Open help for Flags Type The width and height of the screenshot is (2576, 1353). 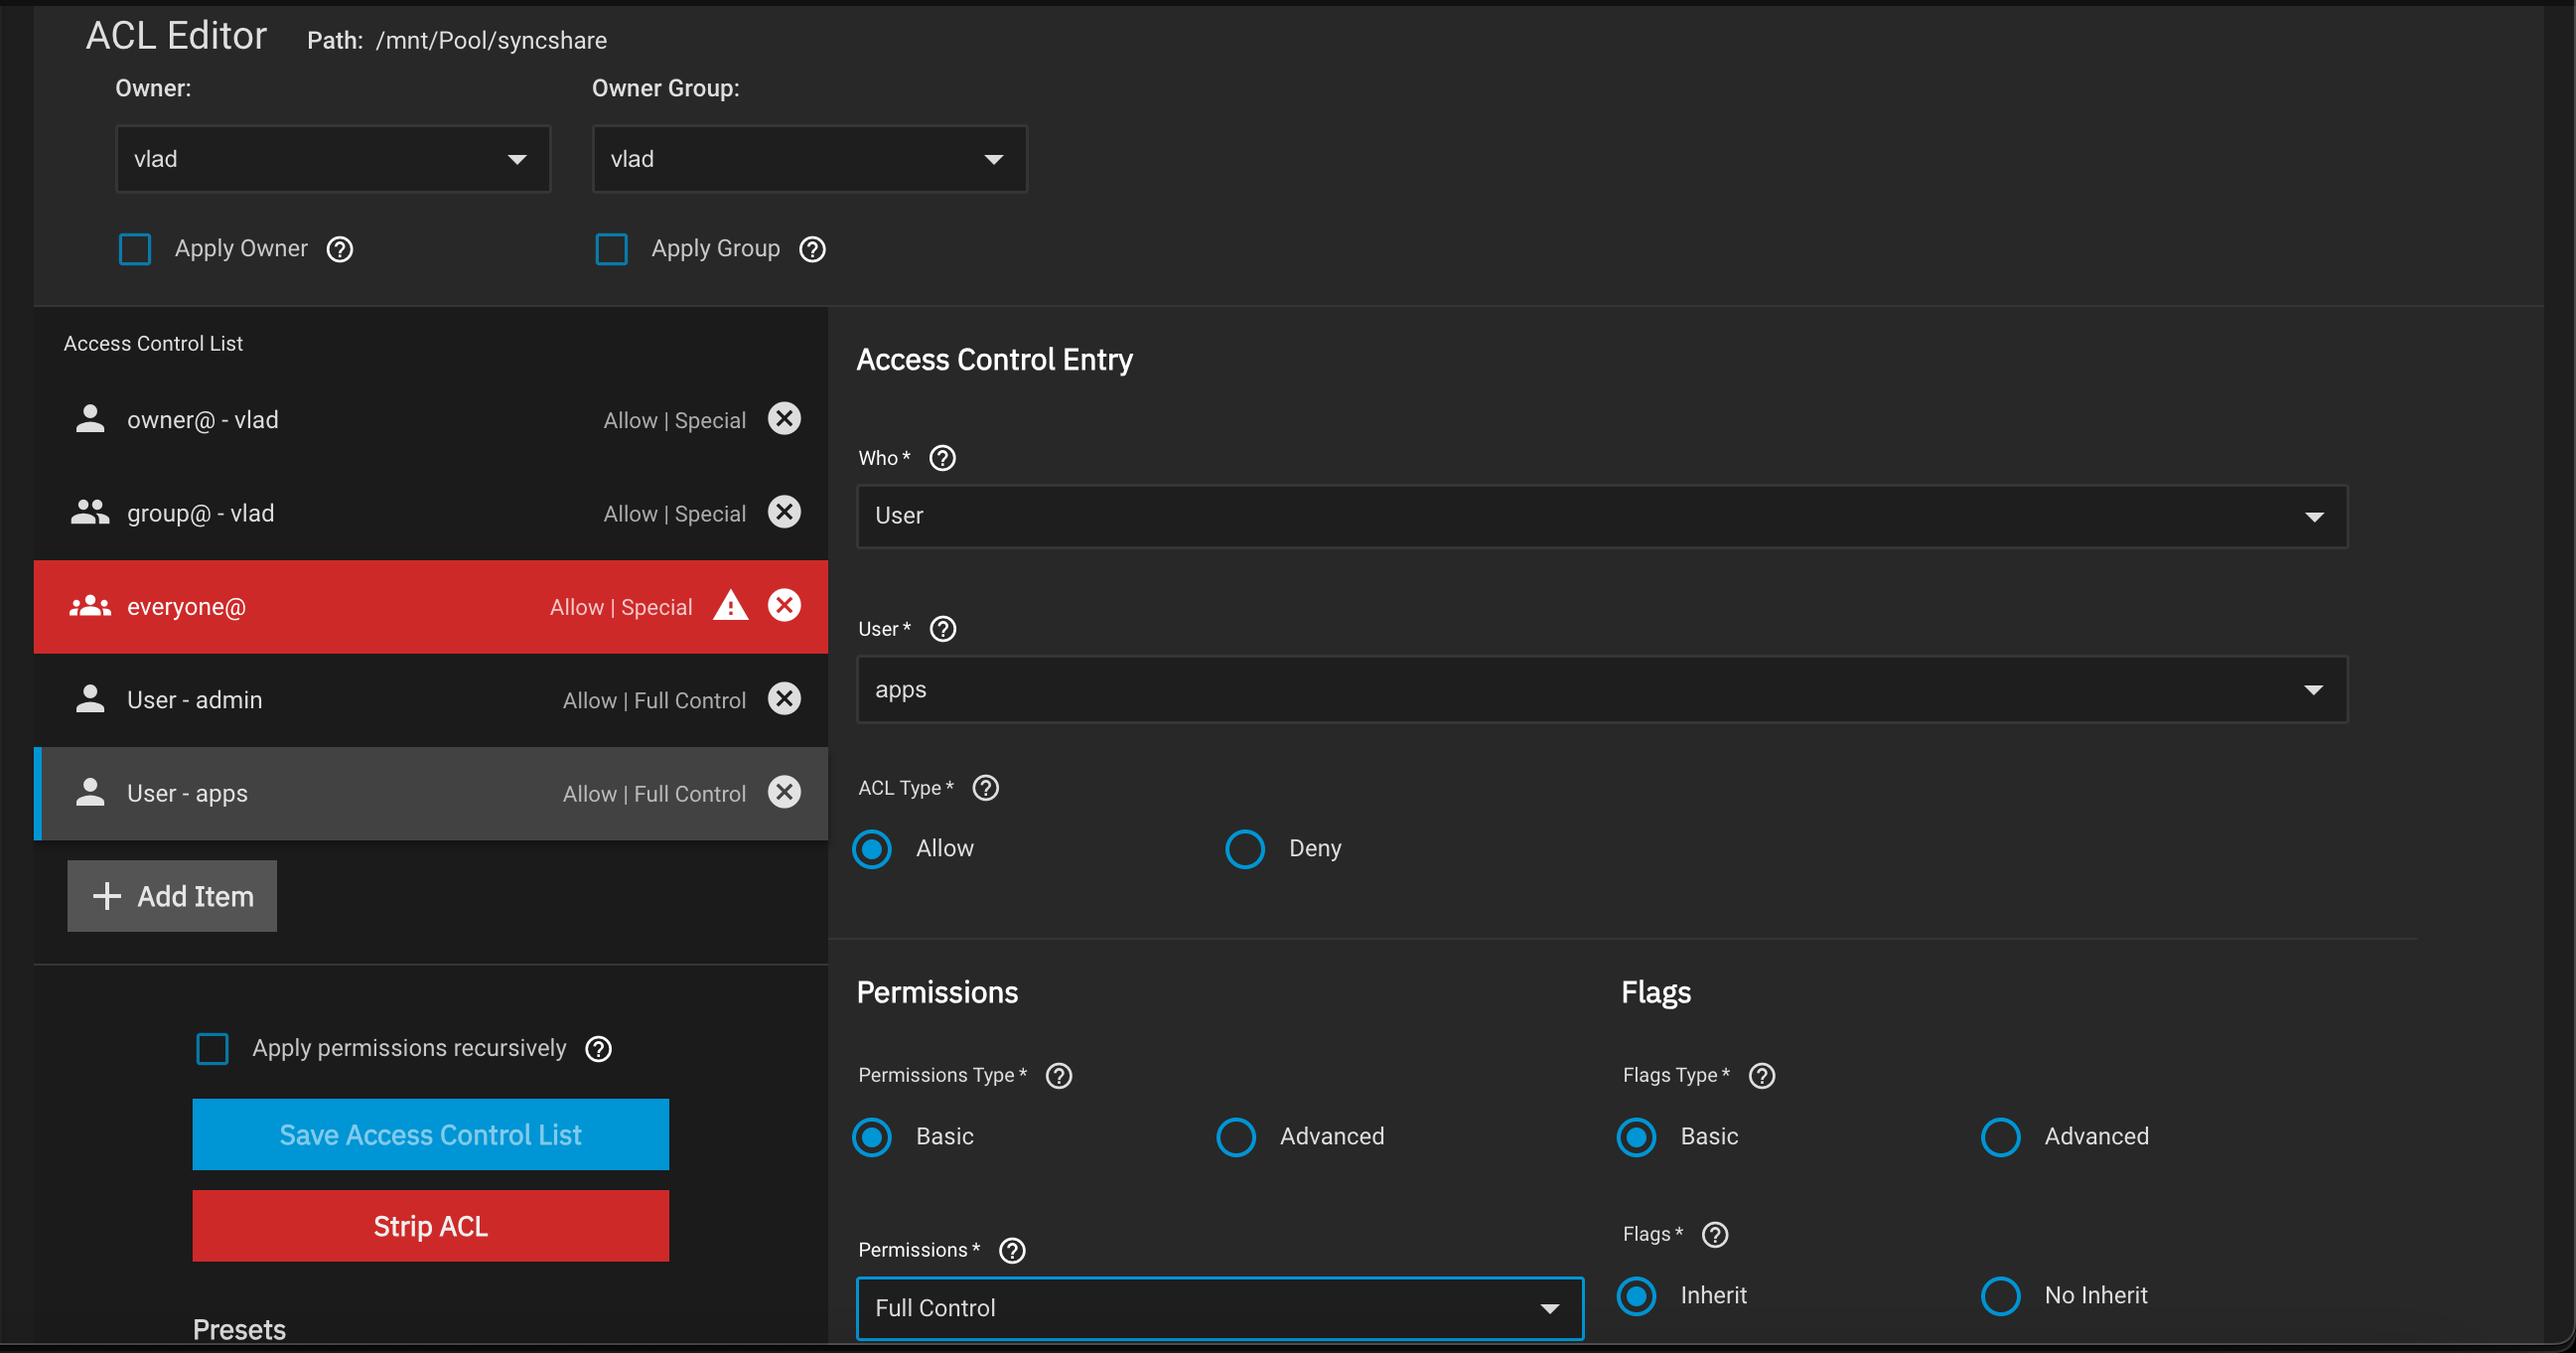click(x=1761, y=1076)
